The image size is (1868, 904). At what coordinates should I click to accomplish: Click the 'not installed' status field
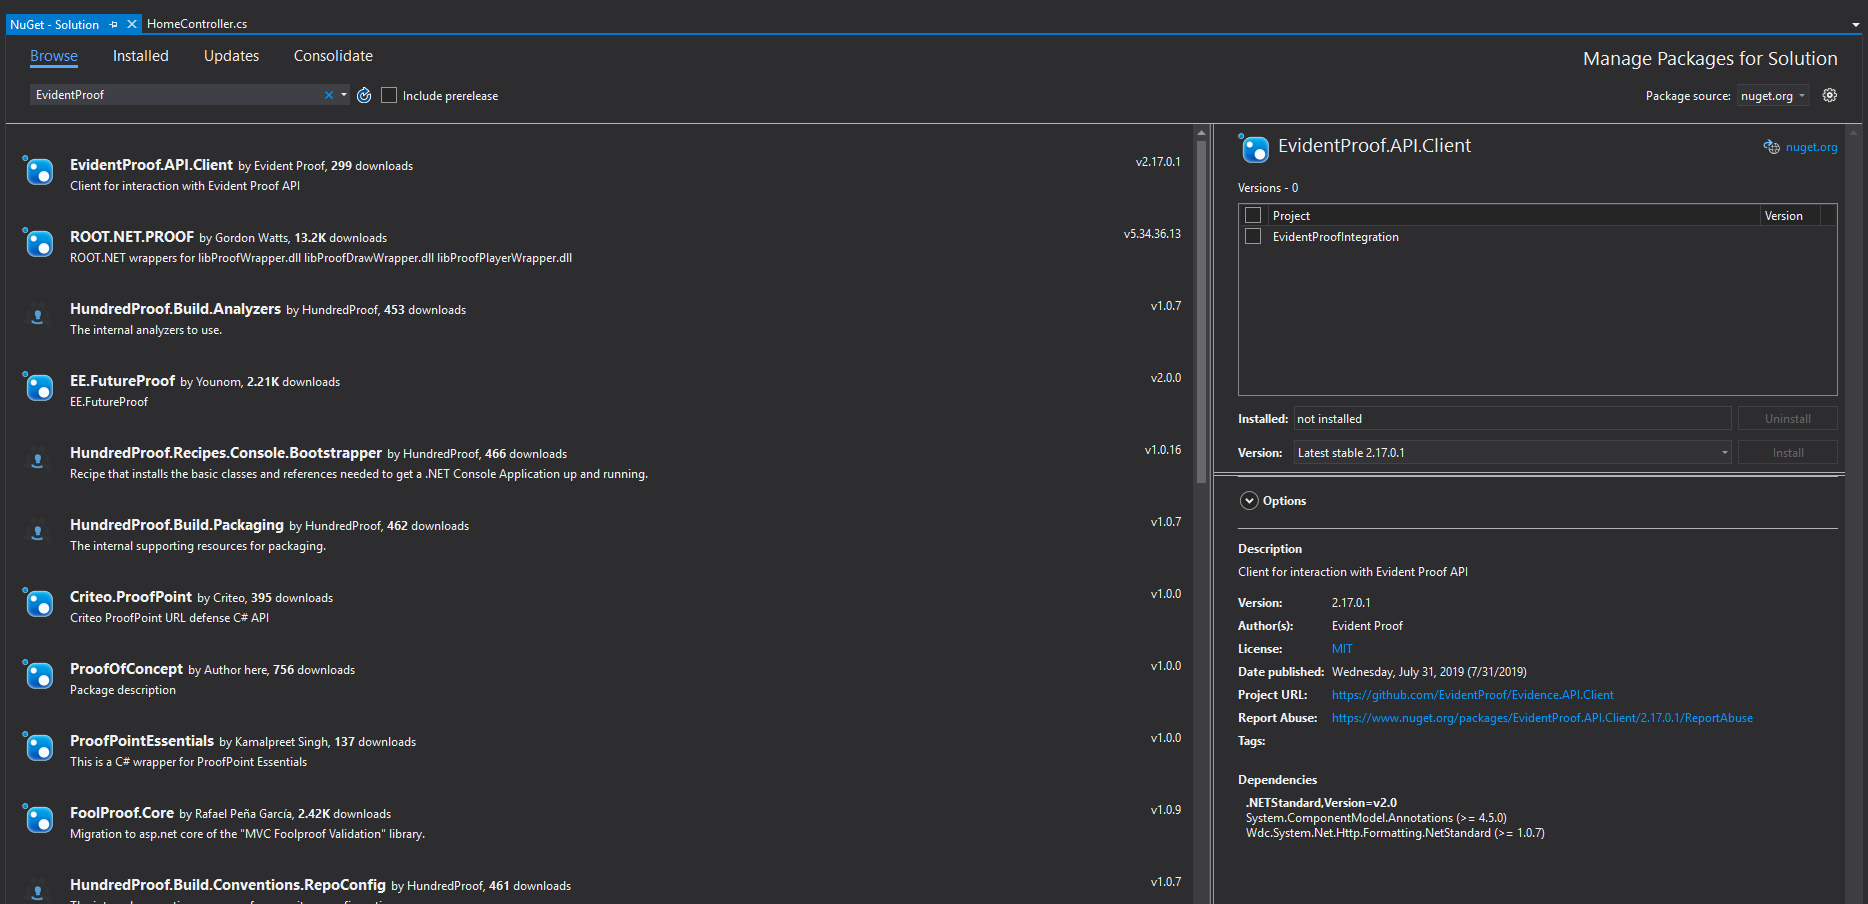coord(1512,418)
